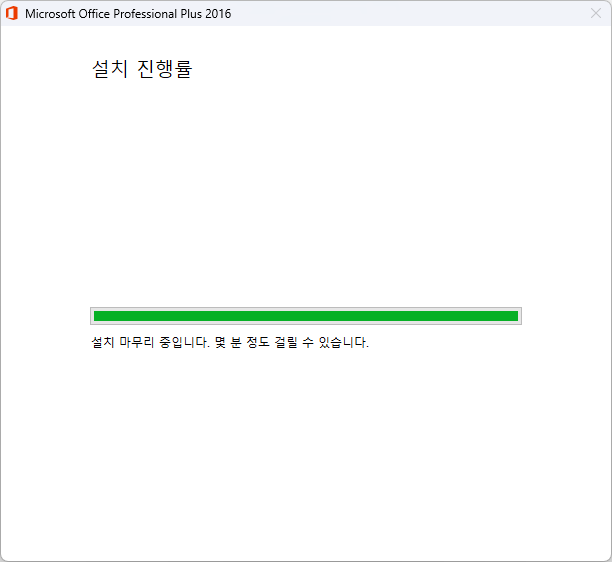Click the green installation progress bar
The height and width of the screenshot is (562, 612).
(x=306, y=316)
